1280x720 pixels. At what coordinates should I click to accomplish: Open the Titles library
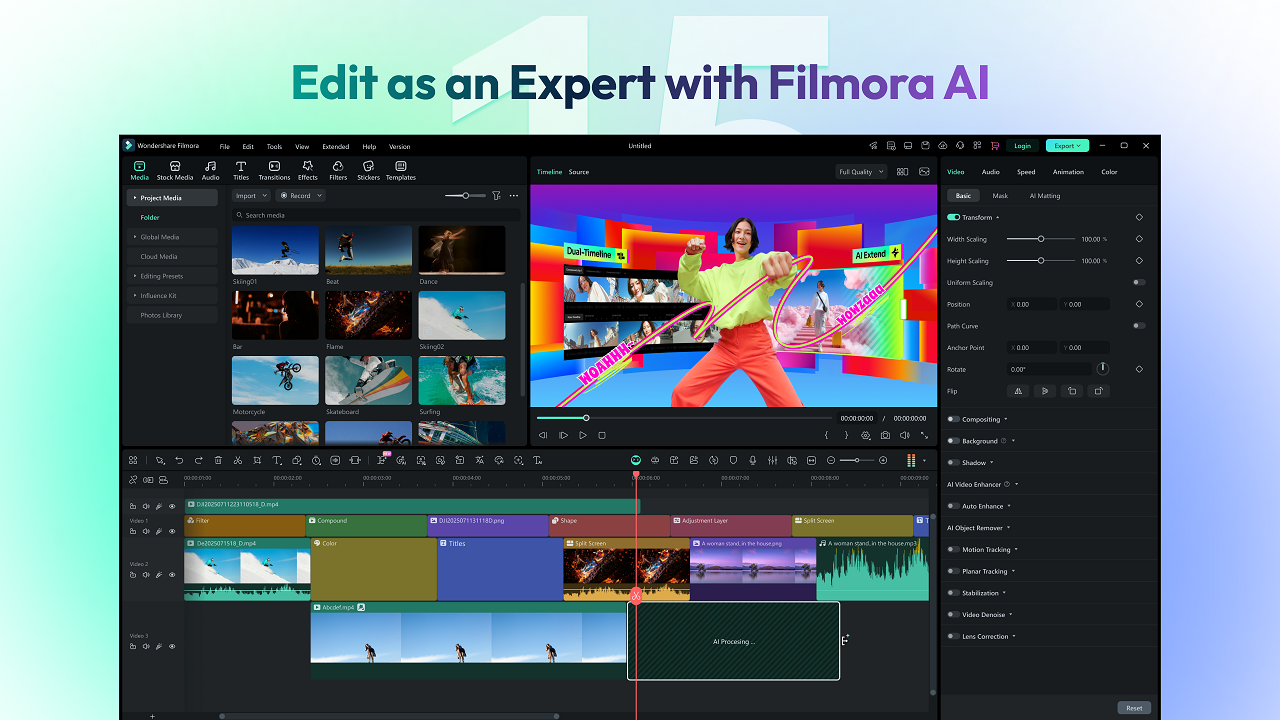(x=241, y=170)
